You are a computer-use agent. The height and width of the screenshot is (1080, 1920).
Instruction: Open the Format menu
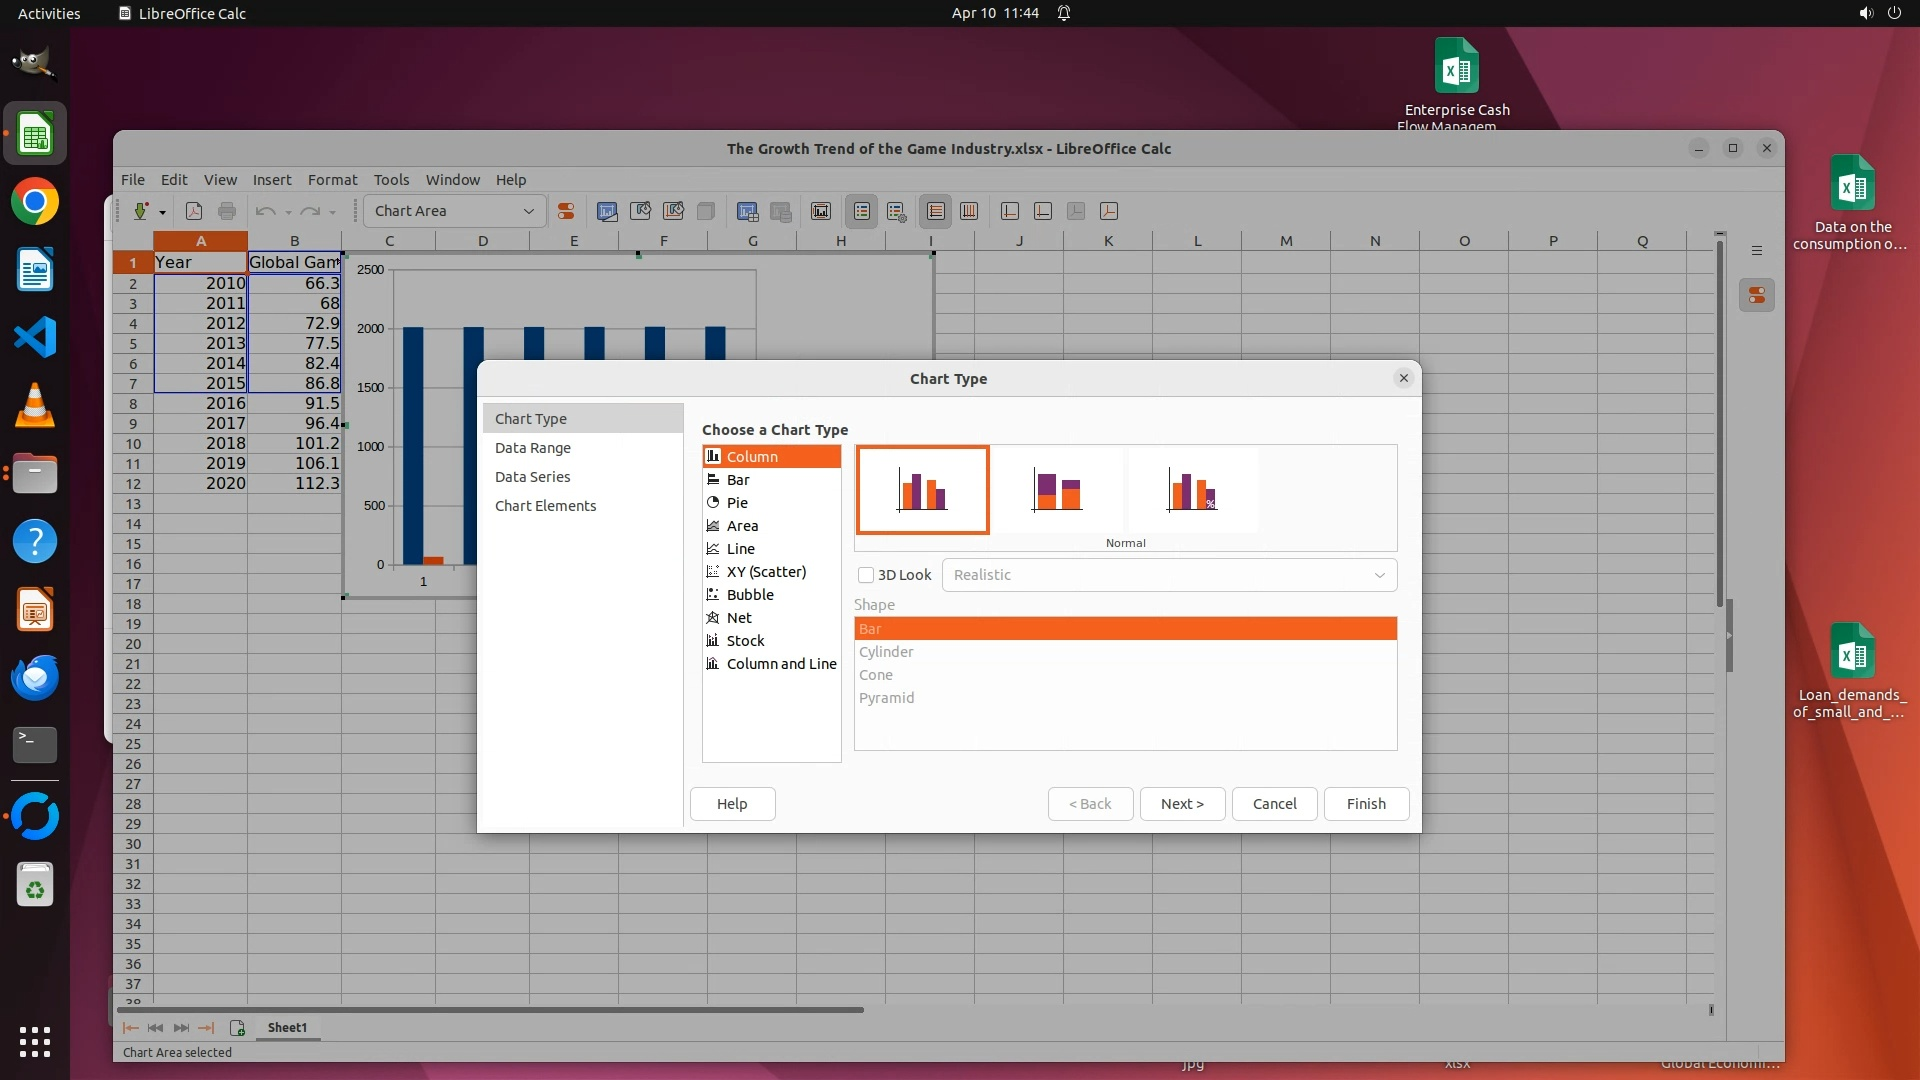[x=332, y=180]
